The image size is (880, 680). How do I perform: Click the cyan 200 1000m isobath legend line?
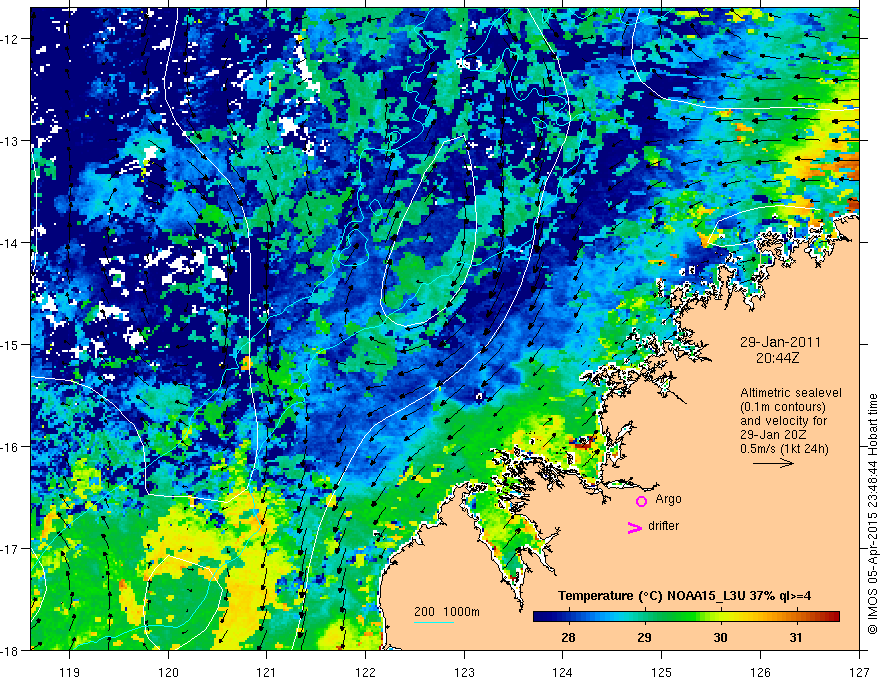click(434, 622)
